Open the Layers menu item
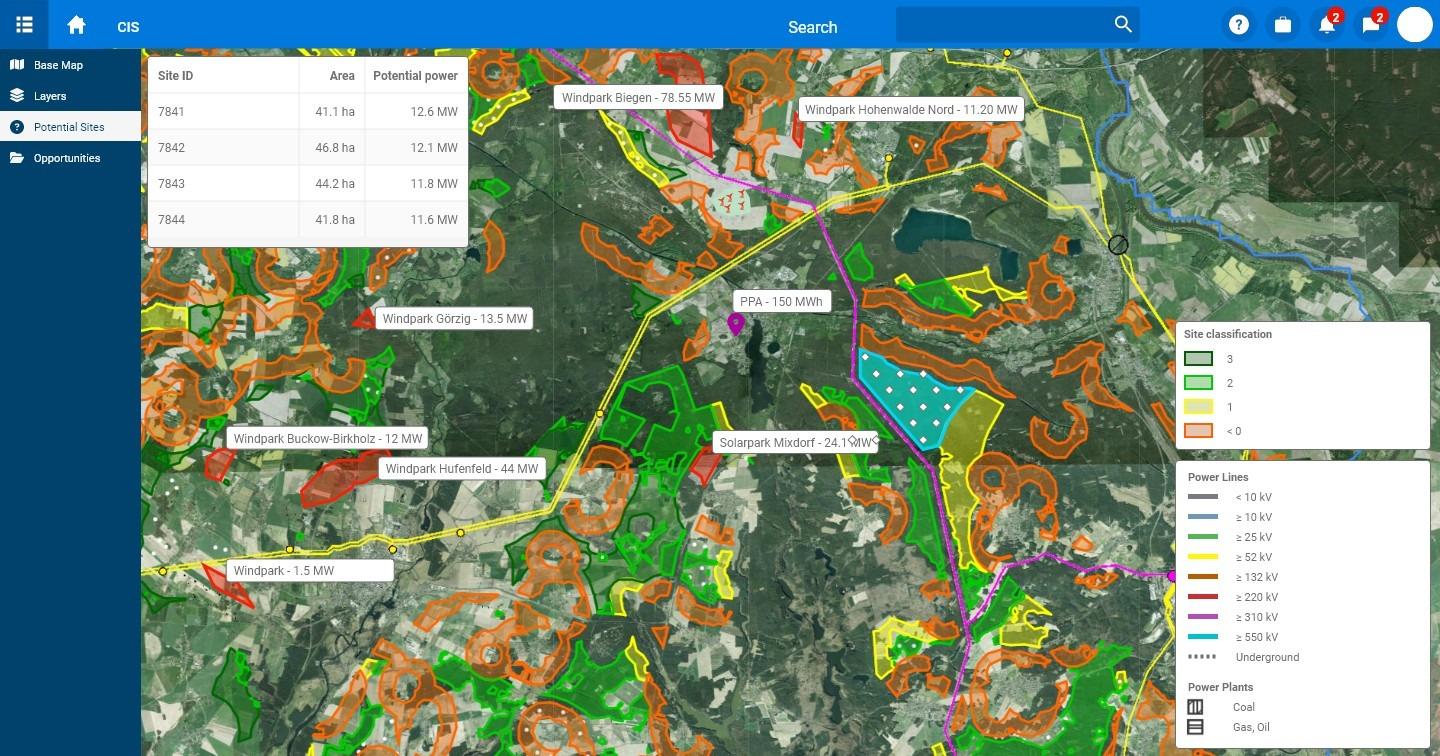Viewport: 1440px width, 756px height. click(70, 96)
